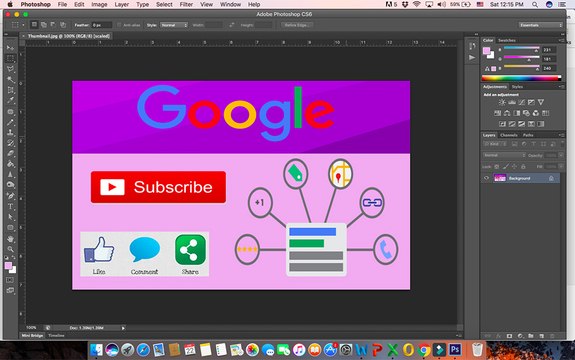The width and height of the screenshot is (575, 360).
Task: Open the Window menu
Action: 230,4
